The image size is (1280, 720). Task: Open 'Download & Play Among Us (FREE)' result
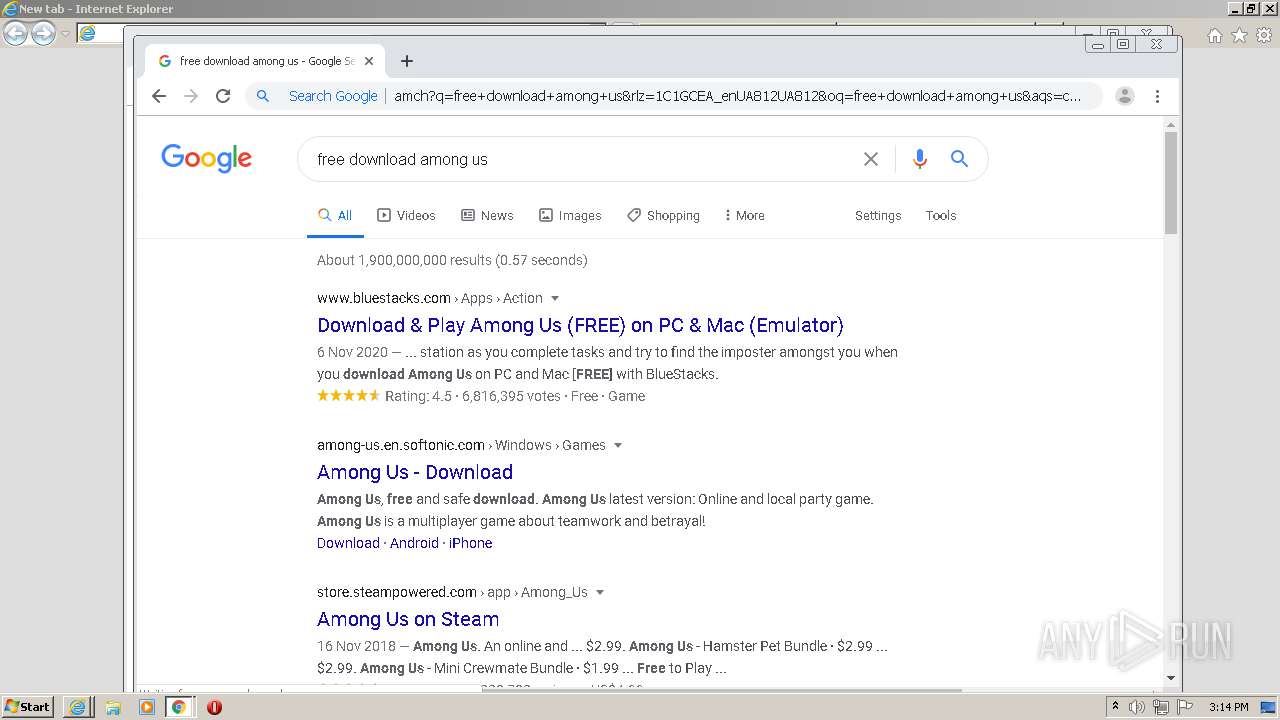580,325
